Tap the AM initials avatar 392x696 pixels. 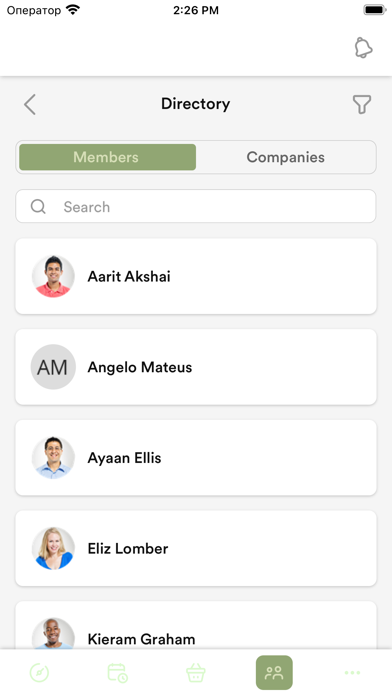point(53,367)
